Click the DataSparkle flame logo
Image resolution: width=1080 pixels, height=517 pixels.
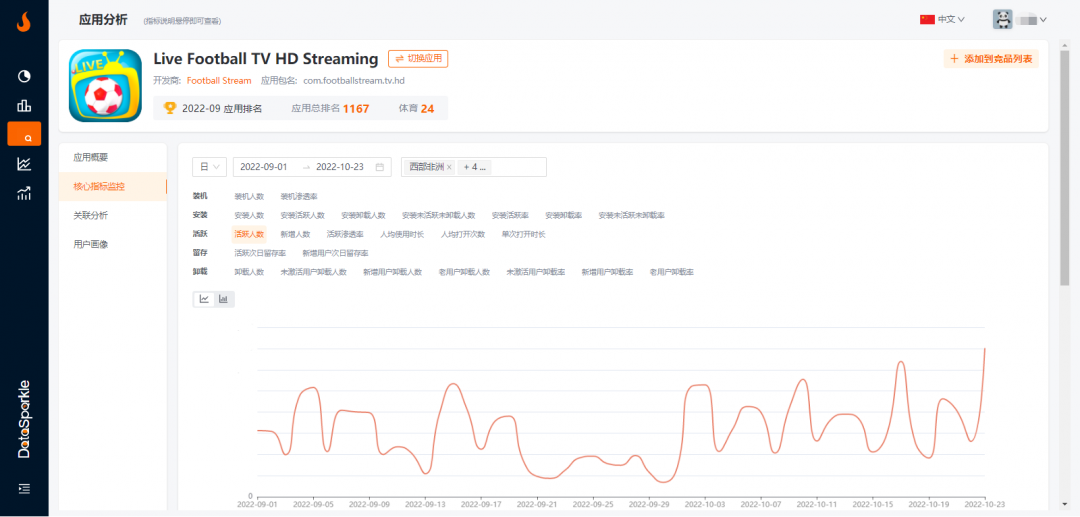pyautogui.click(x=24, y=23)
